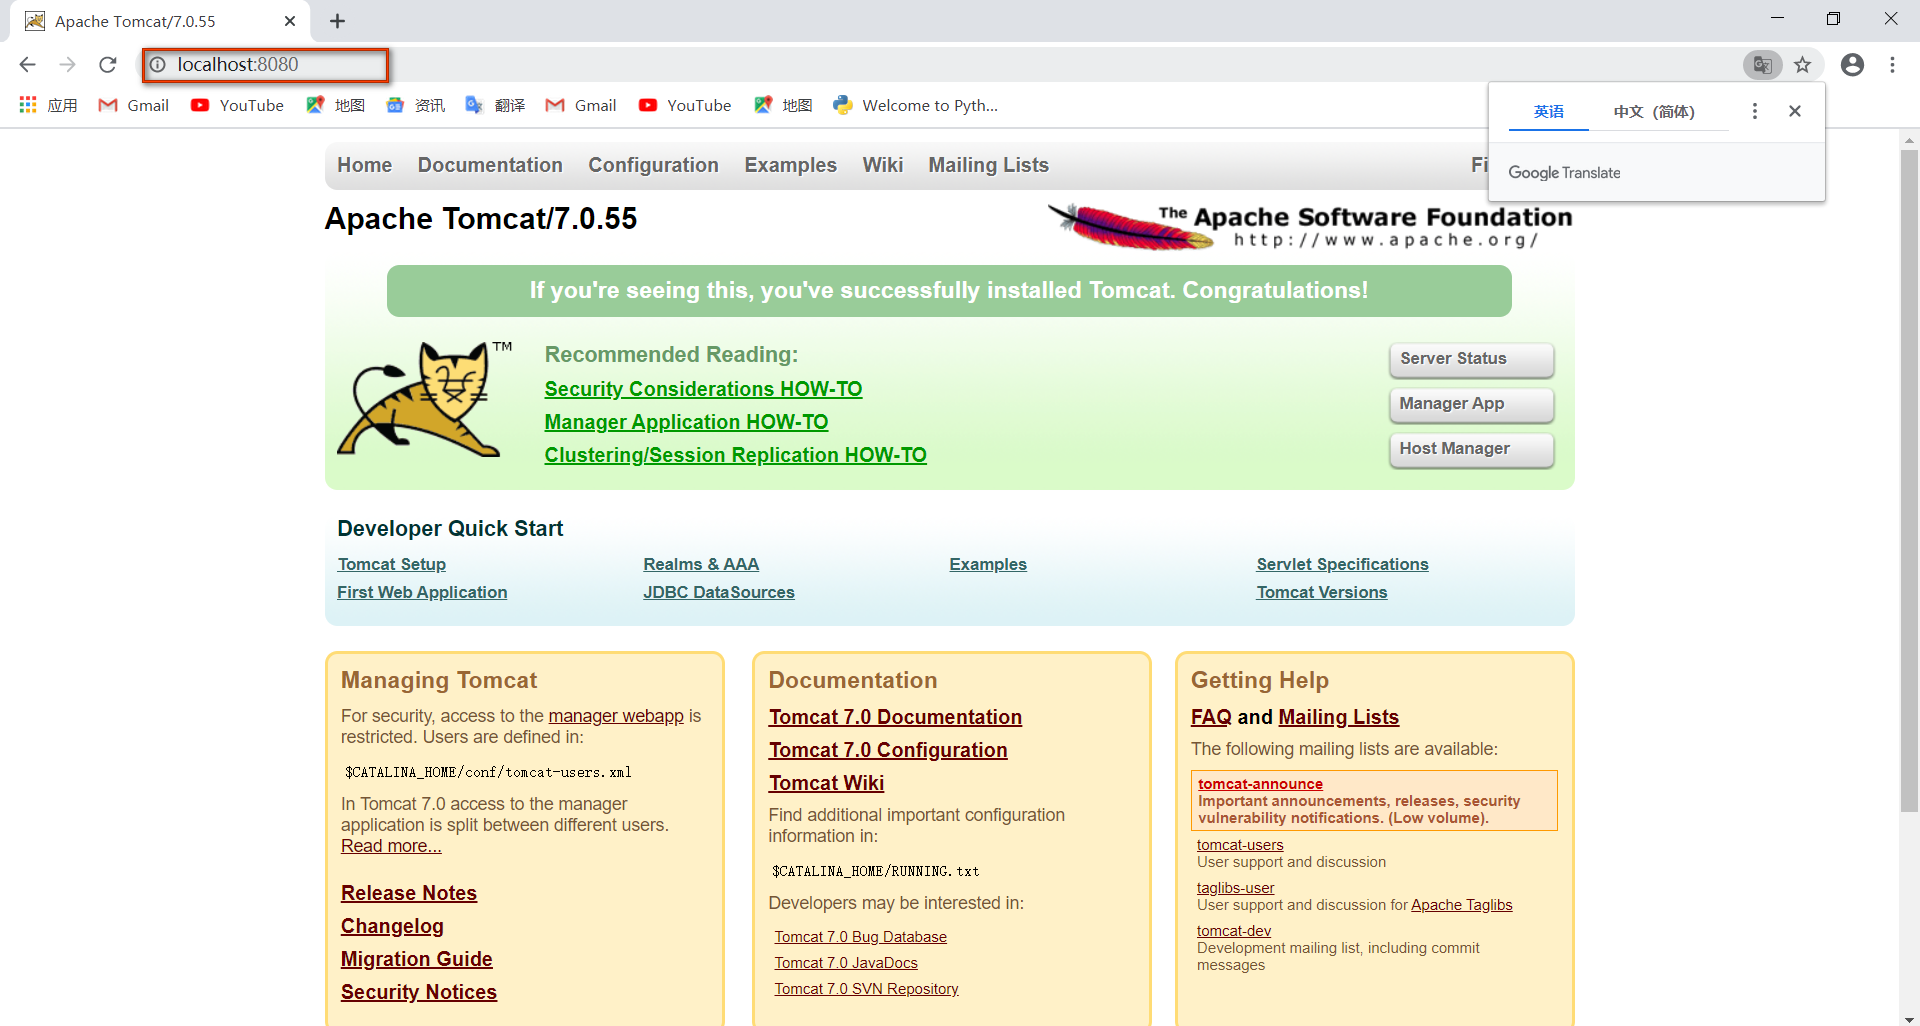The height and width of the screenshot is (1026, 1920).
Task: Open Manager Application HOW-TO link
Action: (x=686, y=422)
